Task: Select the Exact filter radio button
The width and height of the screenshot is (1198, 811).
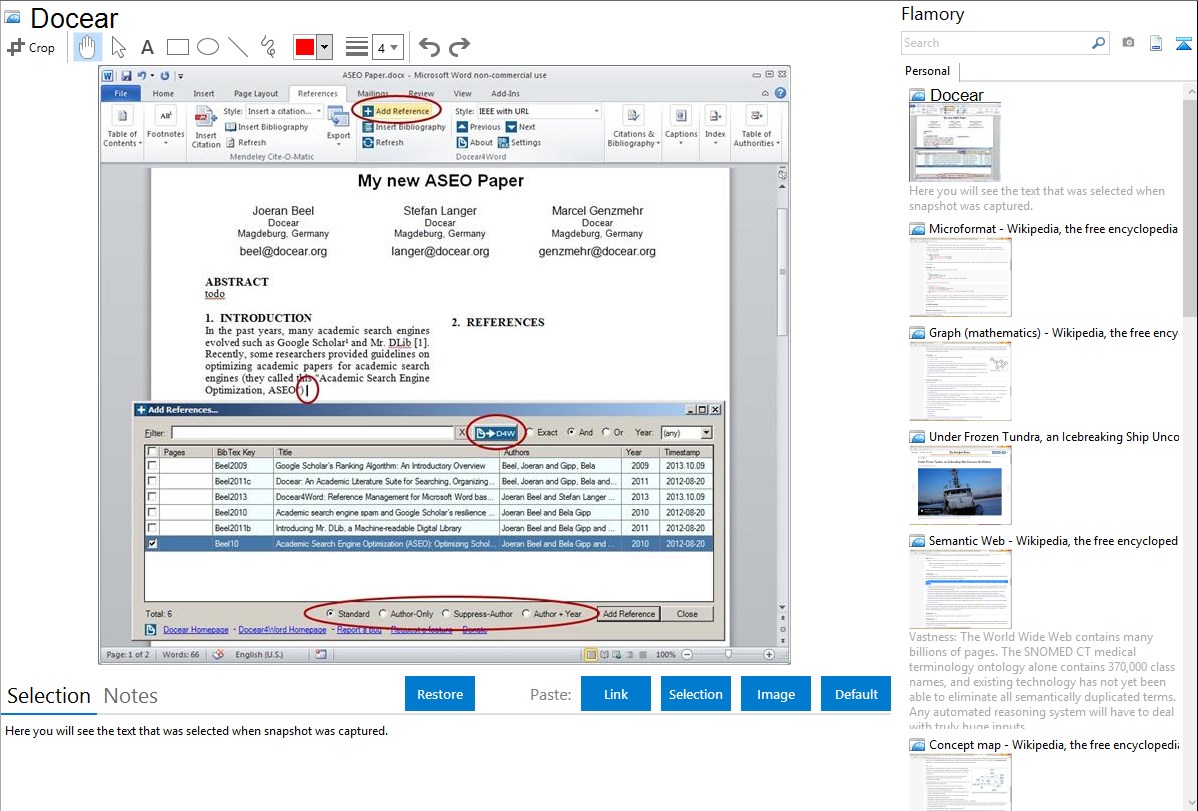Action: pos(530,433)
